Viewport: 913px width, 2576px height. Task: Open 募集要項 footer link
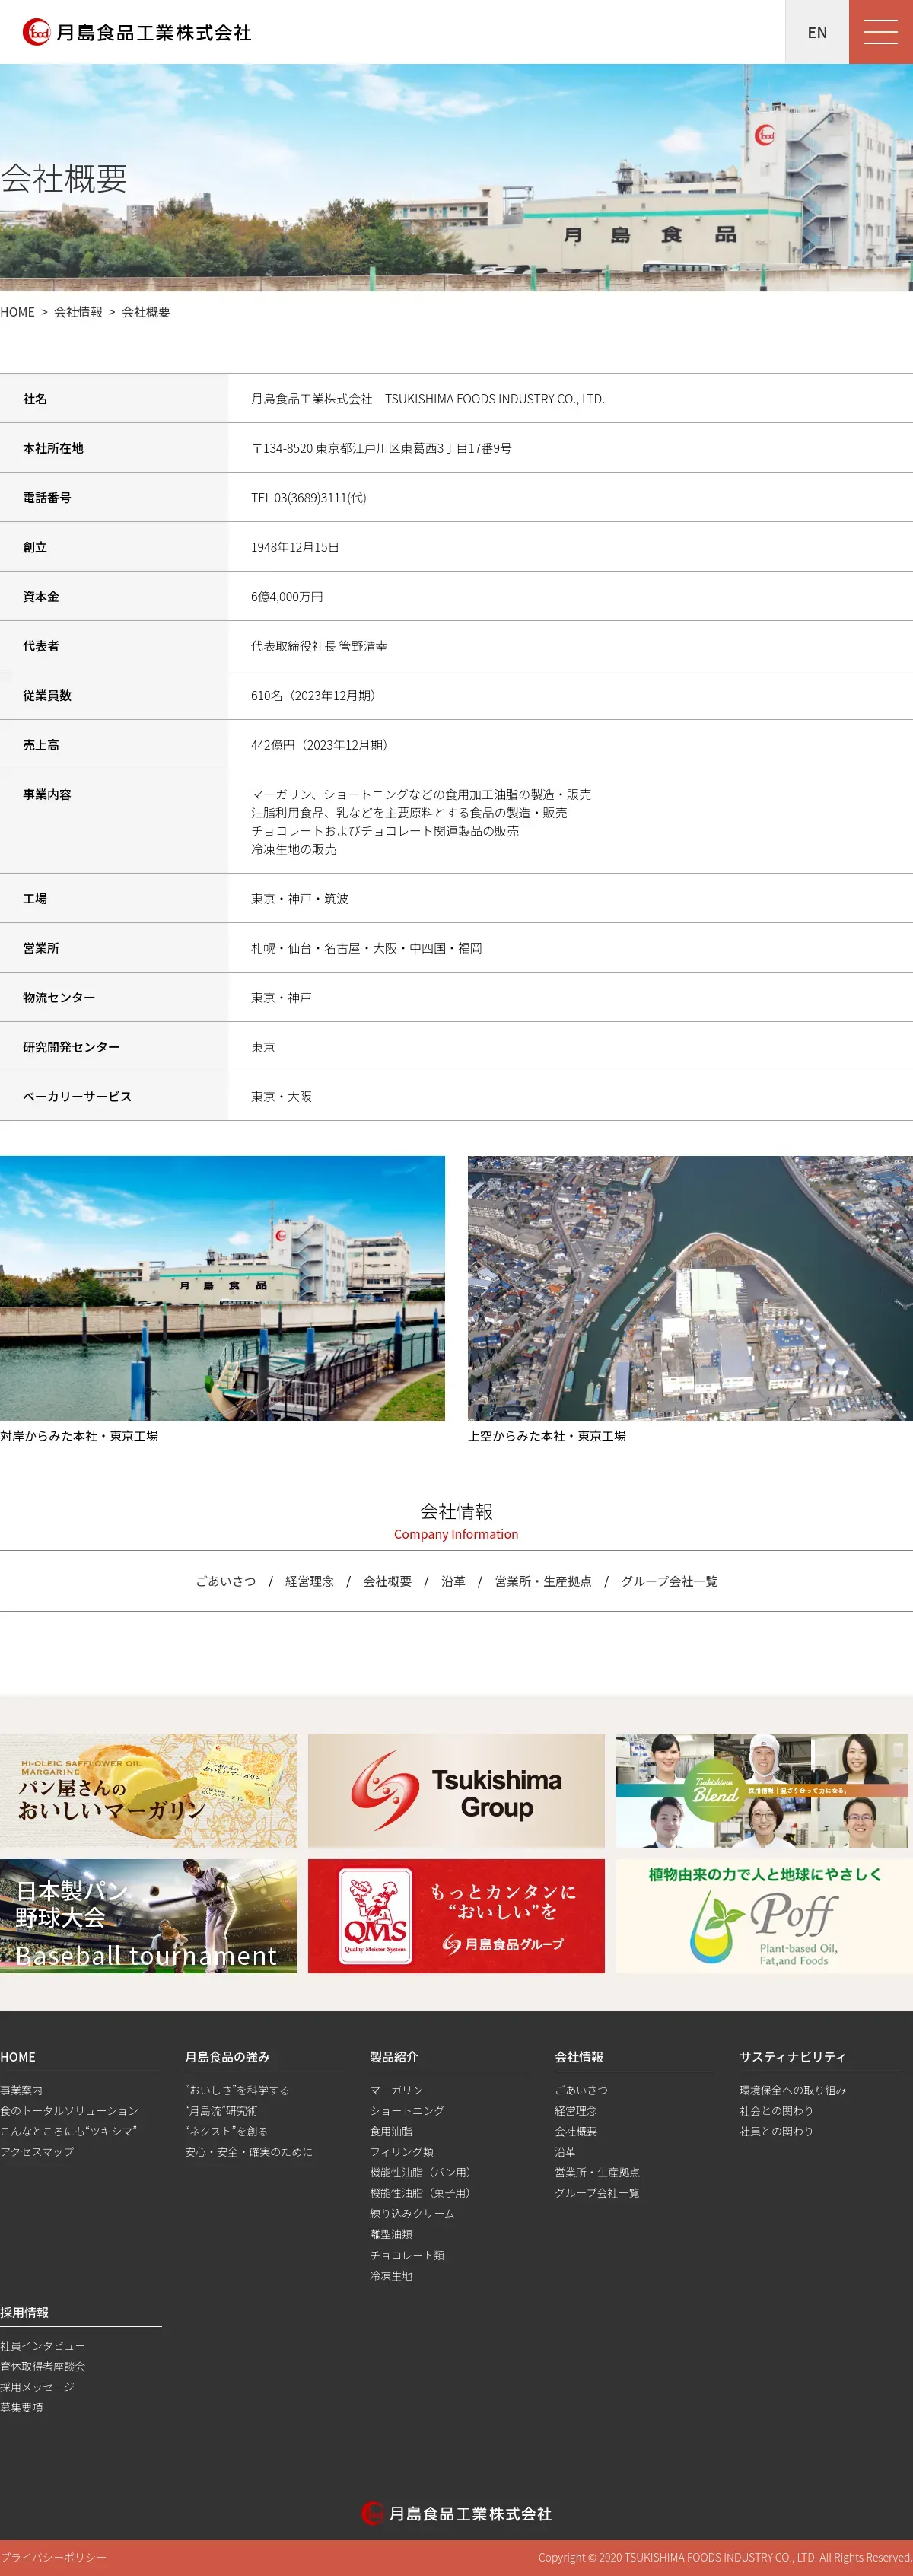pos(21,2407)
